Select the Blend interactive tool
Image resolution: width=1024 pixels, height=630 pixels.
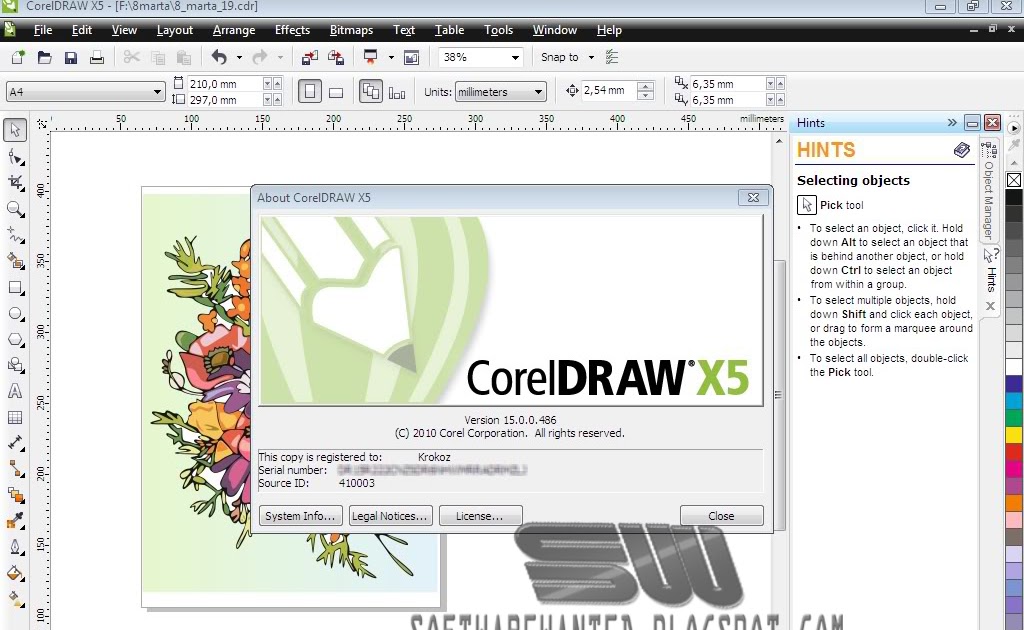(15, 495)
